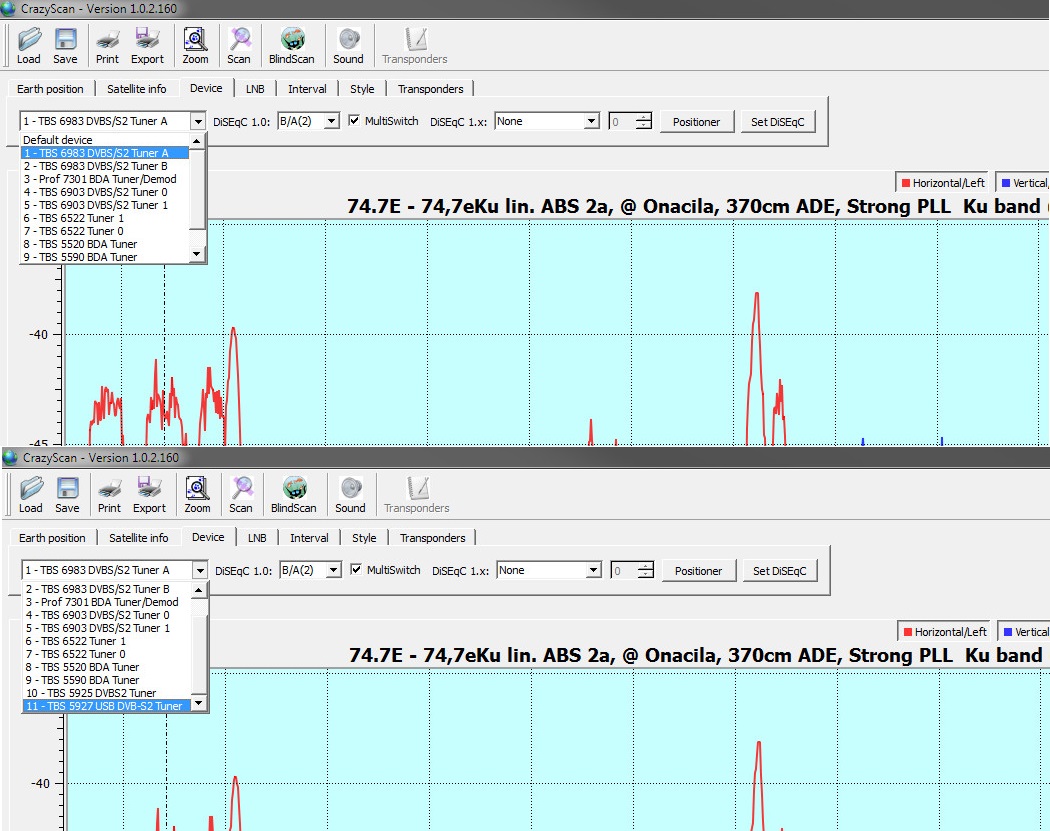Click Horizontal/Left legend in bottom chart
1050x831 pixels.
point(945,632)
